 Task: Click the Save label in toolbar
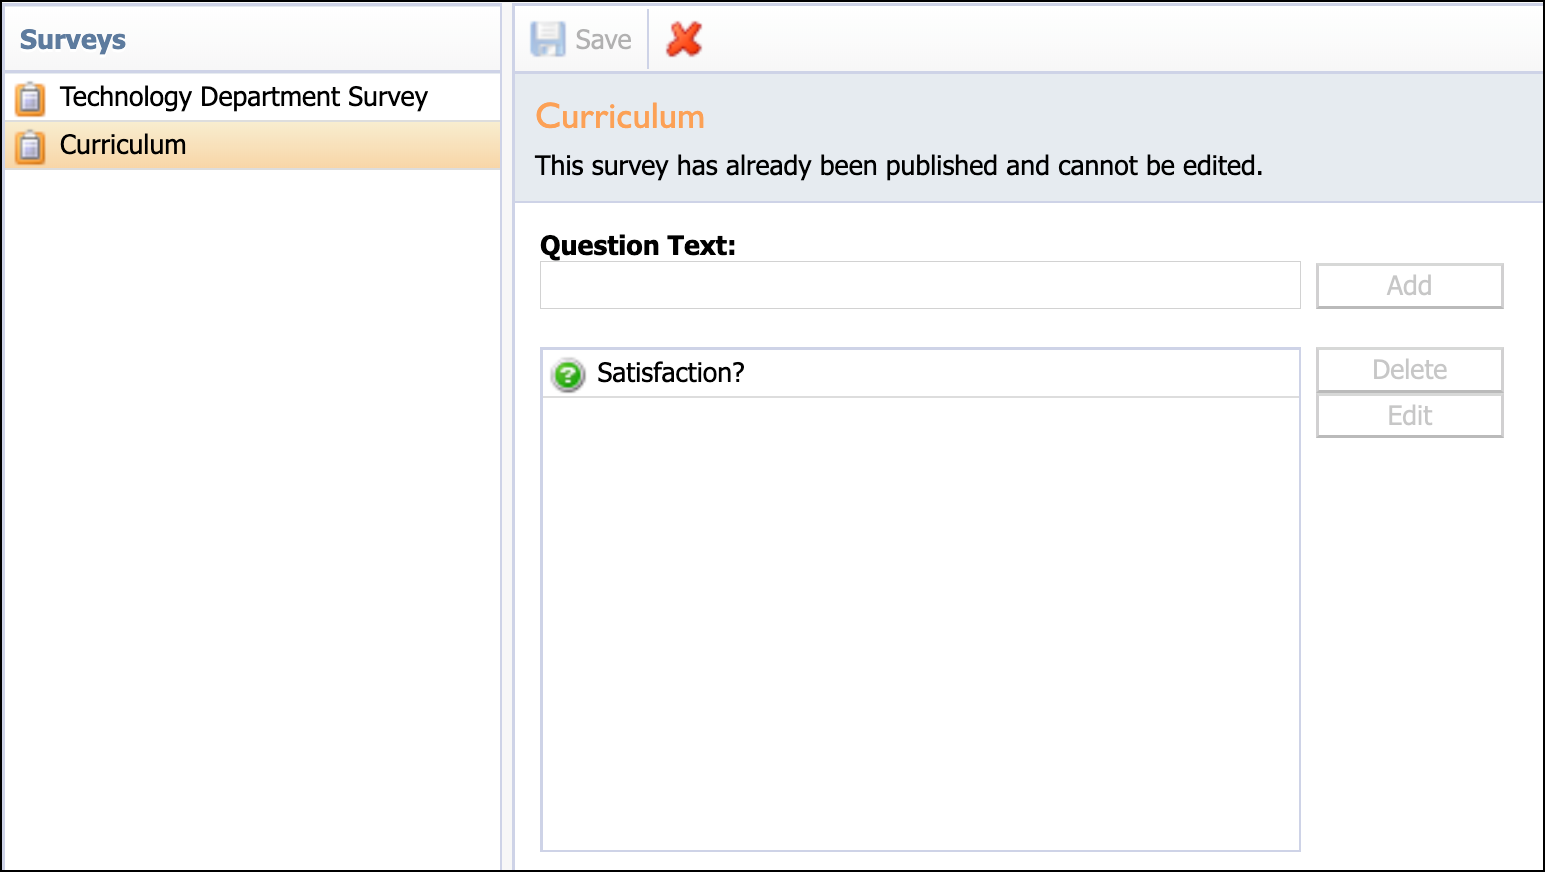603,39
